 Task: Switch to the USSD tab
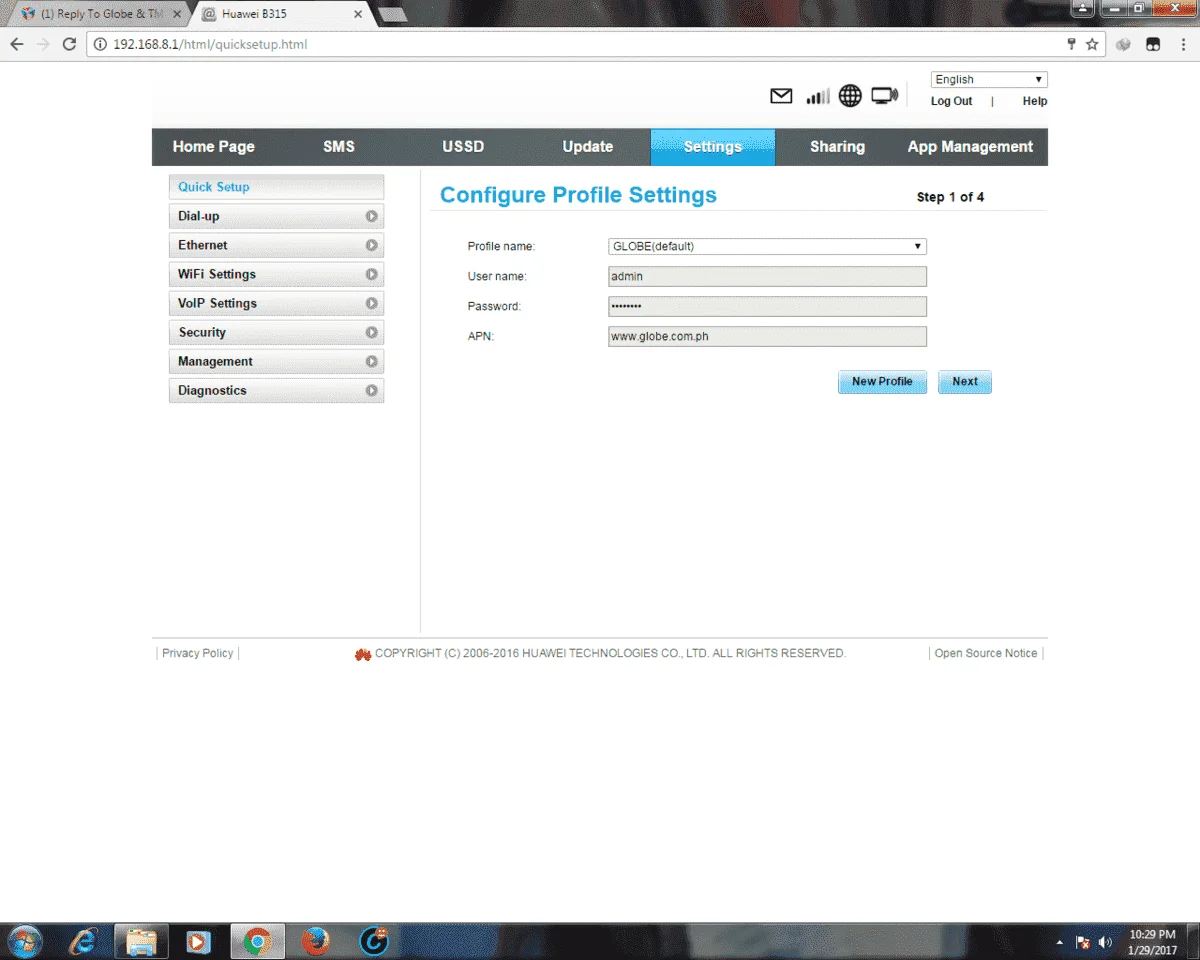point(463,147)
